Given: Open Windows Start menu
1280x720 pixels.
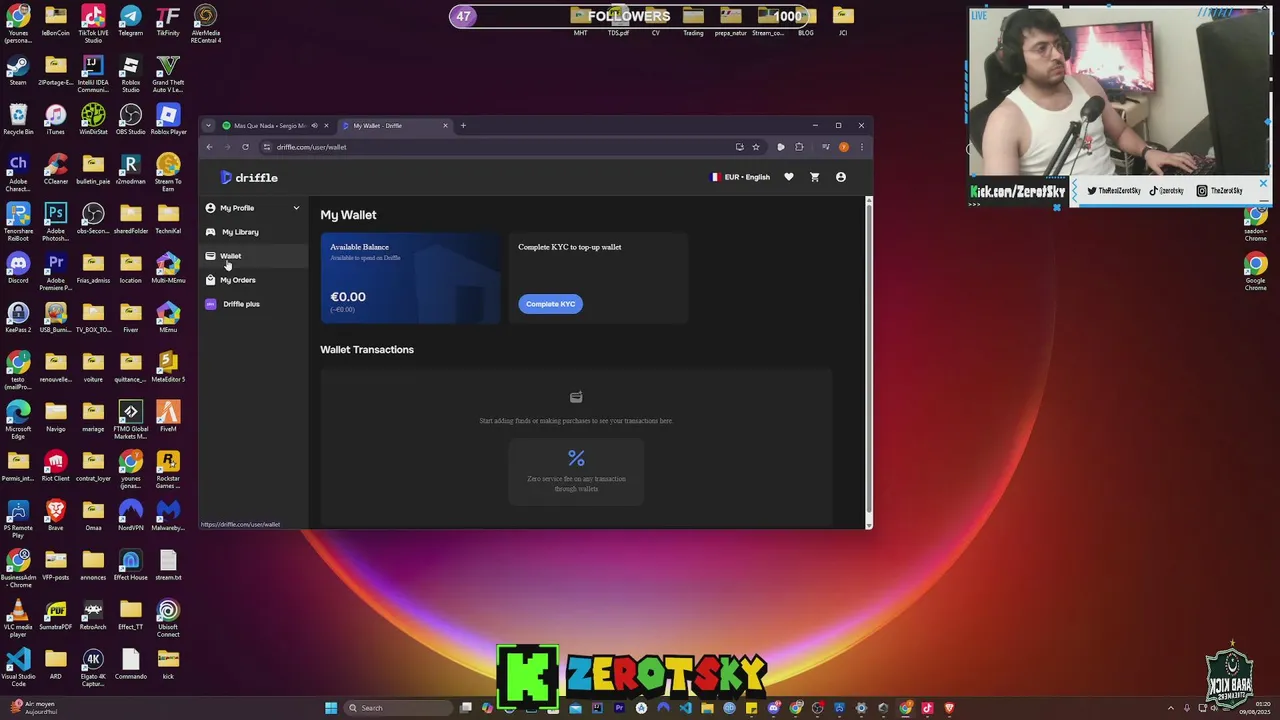Looking at the screenshot, I should pos(331,708).
